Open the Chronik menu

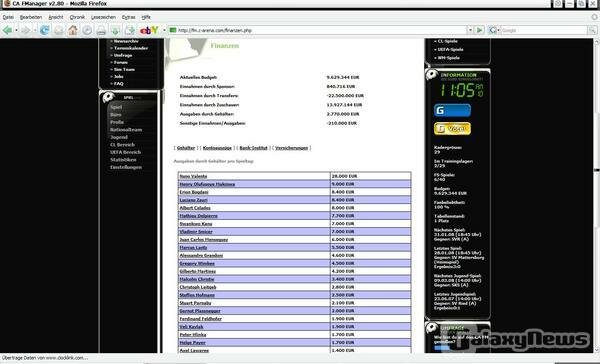coord(77,17)
